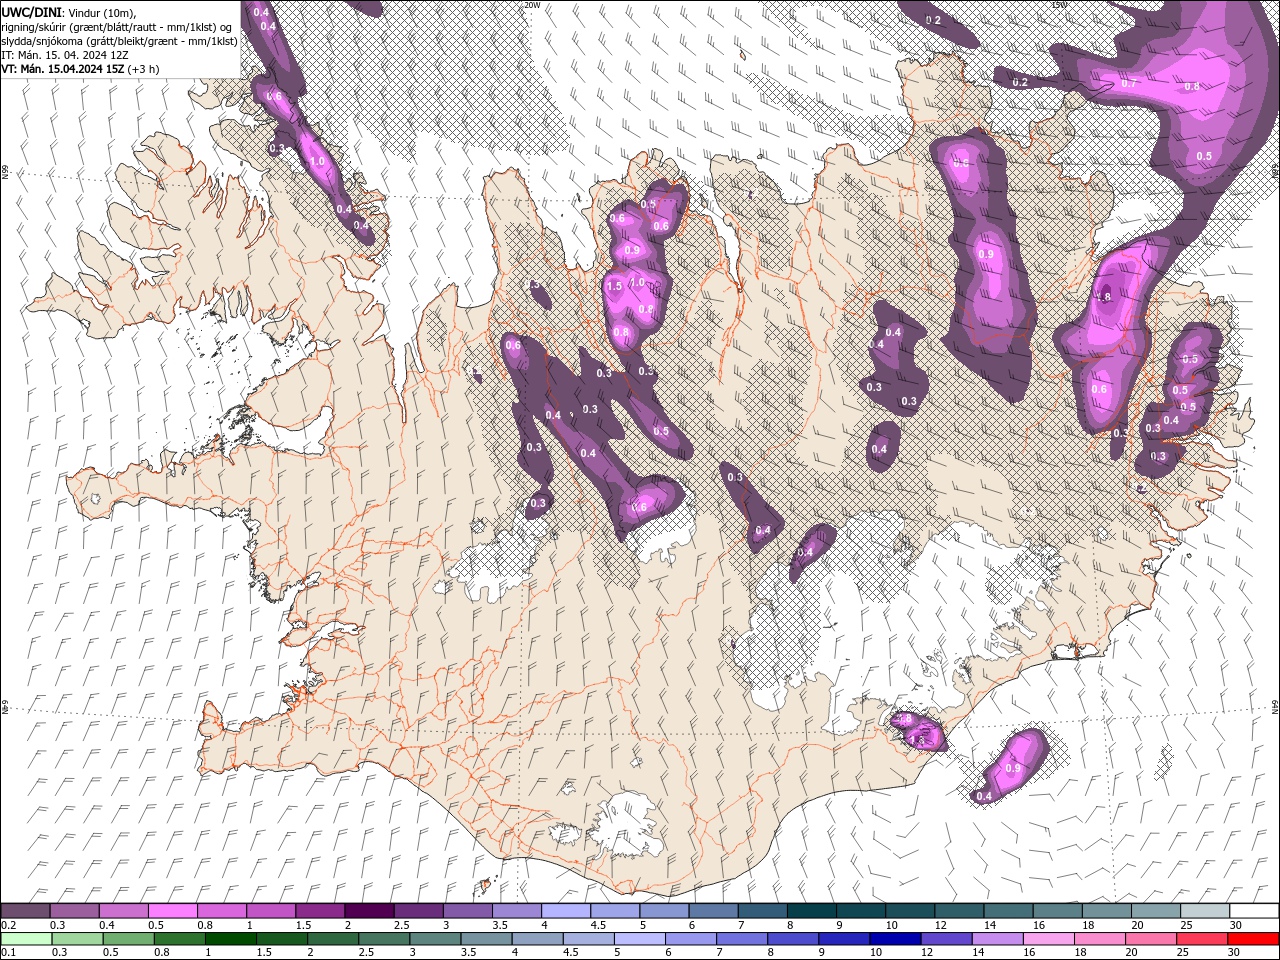This screenshot has height=960, width=1280.
Task: Pick the rain-scale swatch for 0.5–0.8 mm
Action: click(x=129, y=939)
